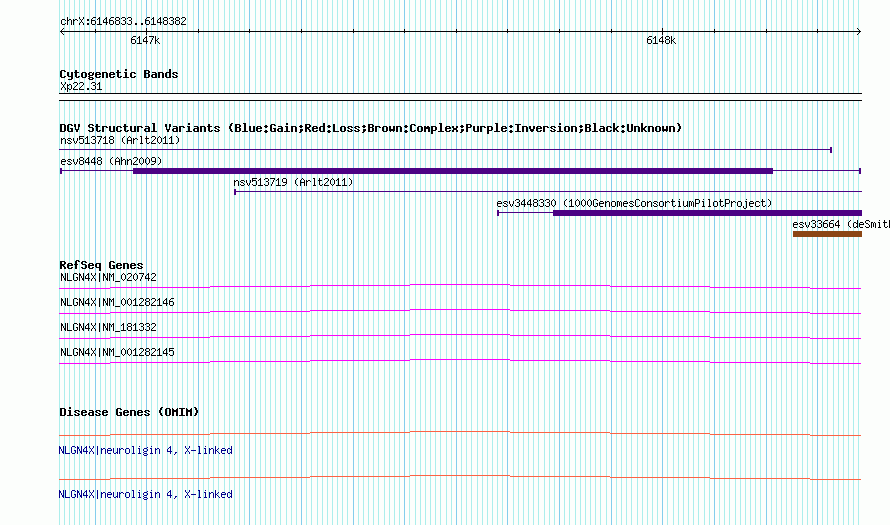Select the esv3448330 1000GenomesConsortiumPilotProject label
890x525 pixels.
click(x=635, y=203)
